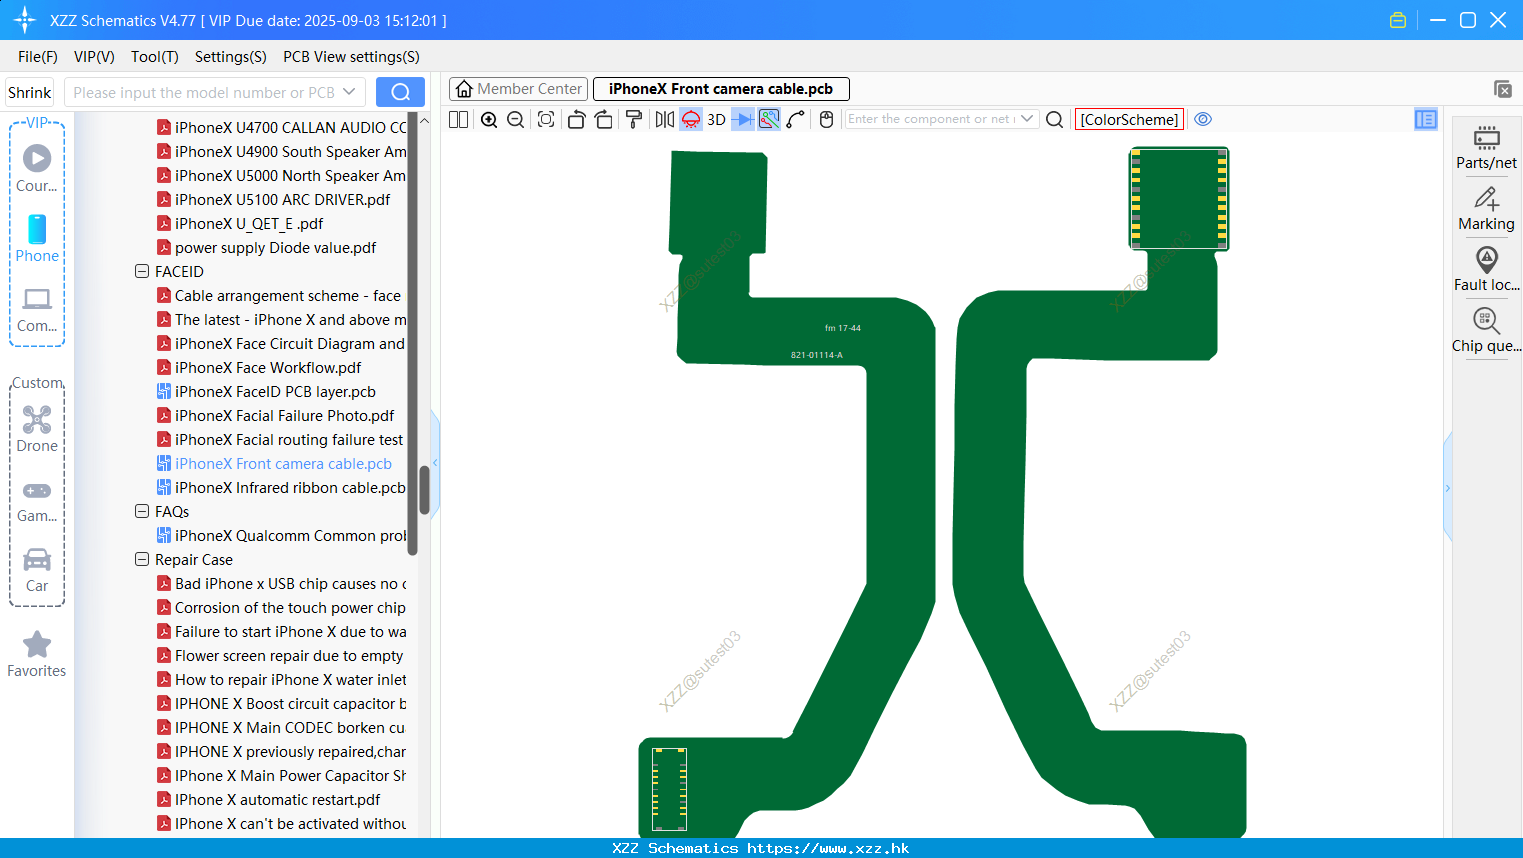Open the Courses section
1523x858 pixels.
(37, 169)
